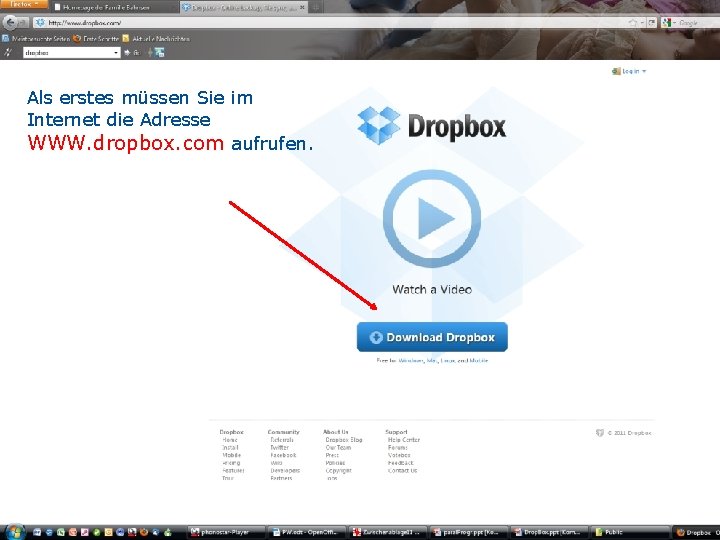The height and width of the screenshot is (540, 720).
Task: Open the Press footer link
Action: click(332, 455)
